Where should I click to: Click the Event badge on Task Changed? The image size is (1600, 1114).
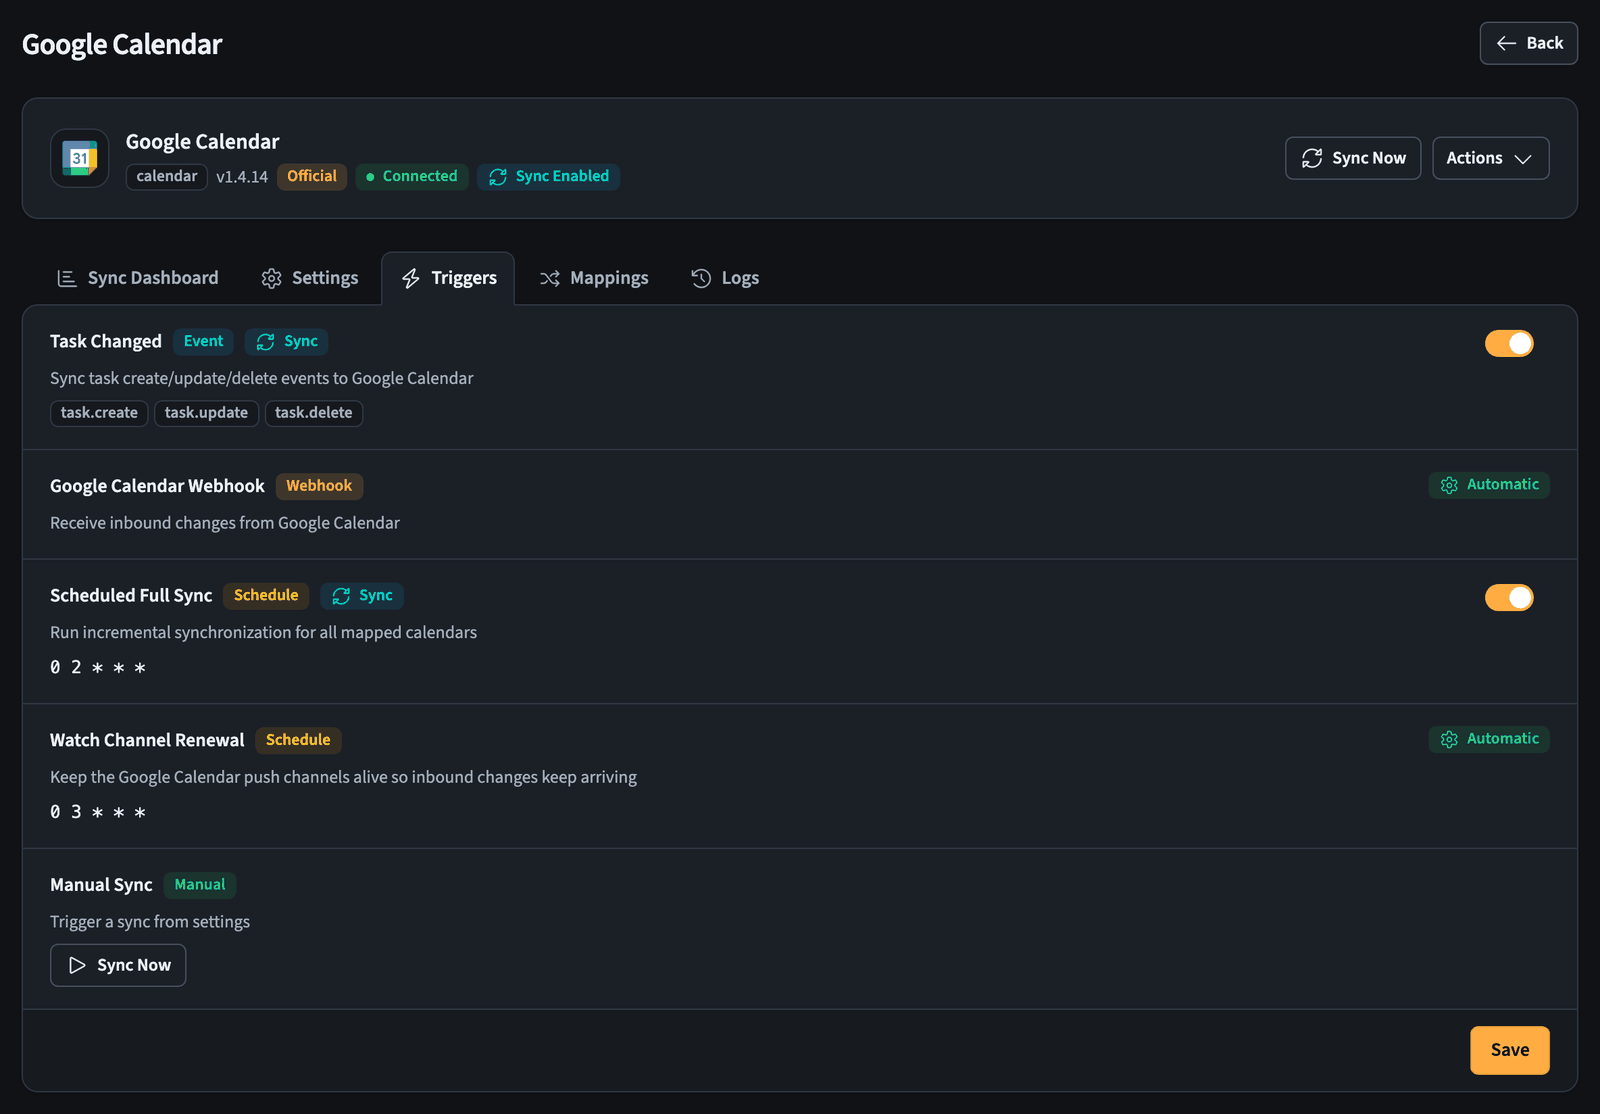tap(203, 341)
